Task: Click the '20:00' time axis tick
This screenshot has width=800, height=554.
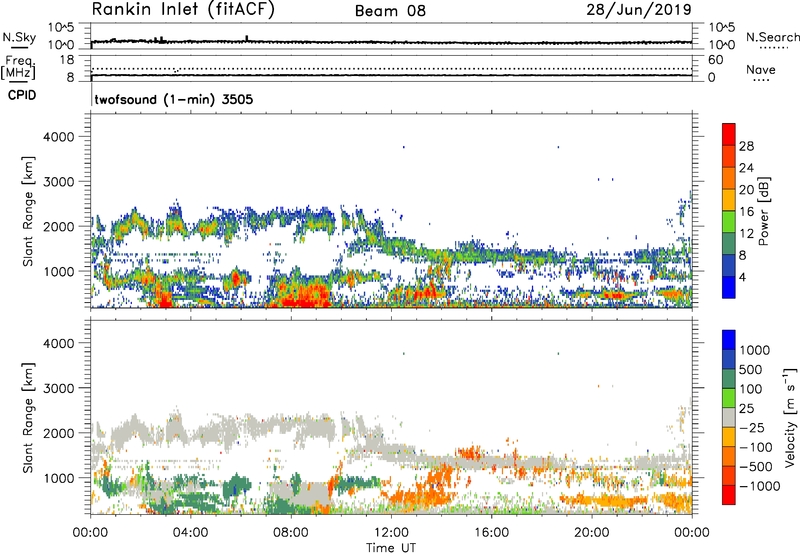Action: point(592,533)
